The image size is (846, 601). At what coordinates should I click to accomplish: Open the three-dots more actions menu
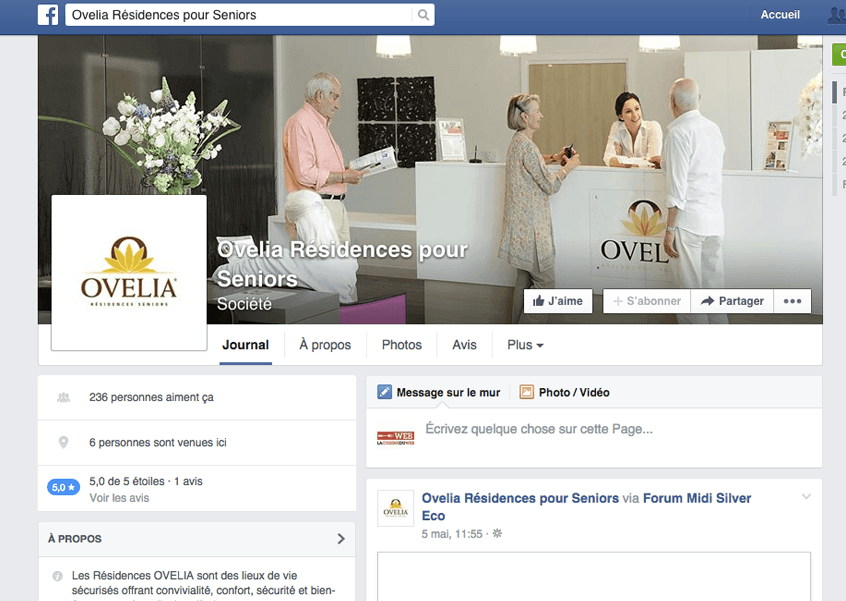point(792,301)
